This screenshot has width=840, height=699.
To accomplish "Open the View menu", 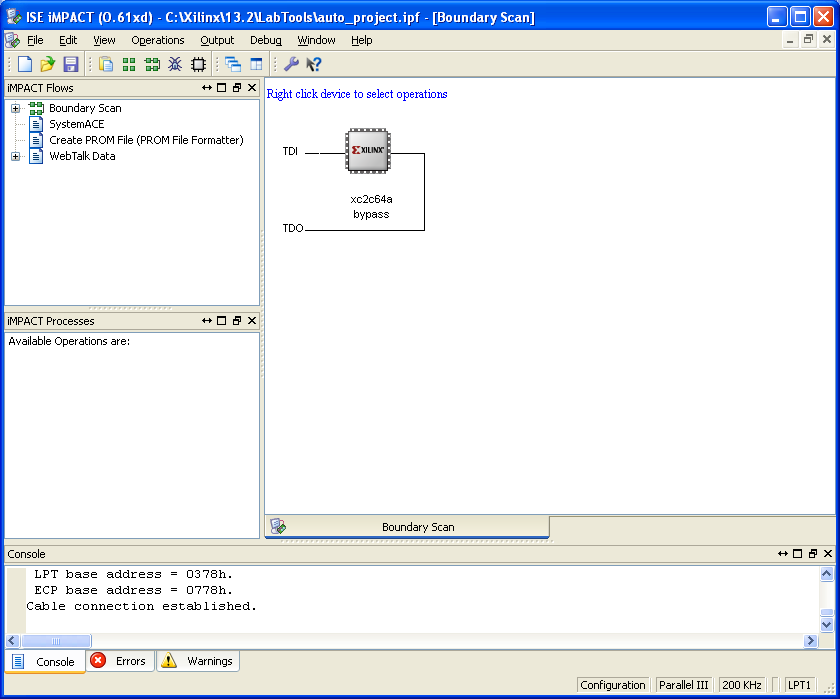I will [x=104, y=40].
